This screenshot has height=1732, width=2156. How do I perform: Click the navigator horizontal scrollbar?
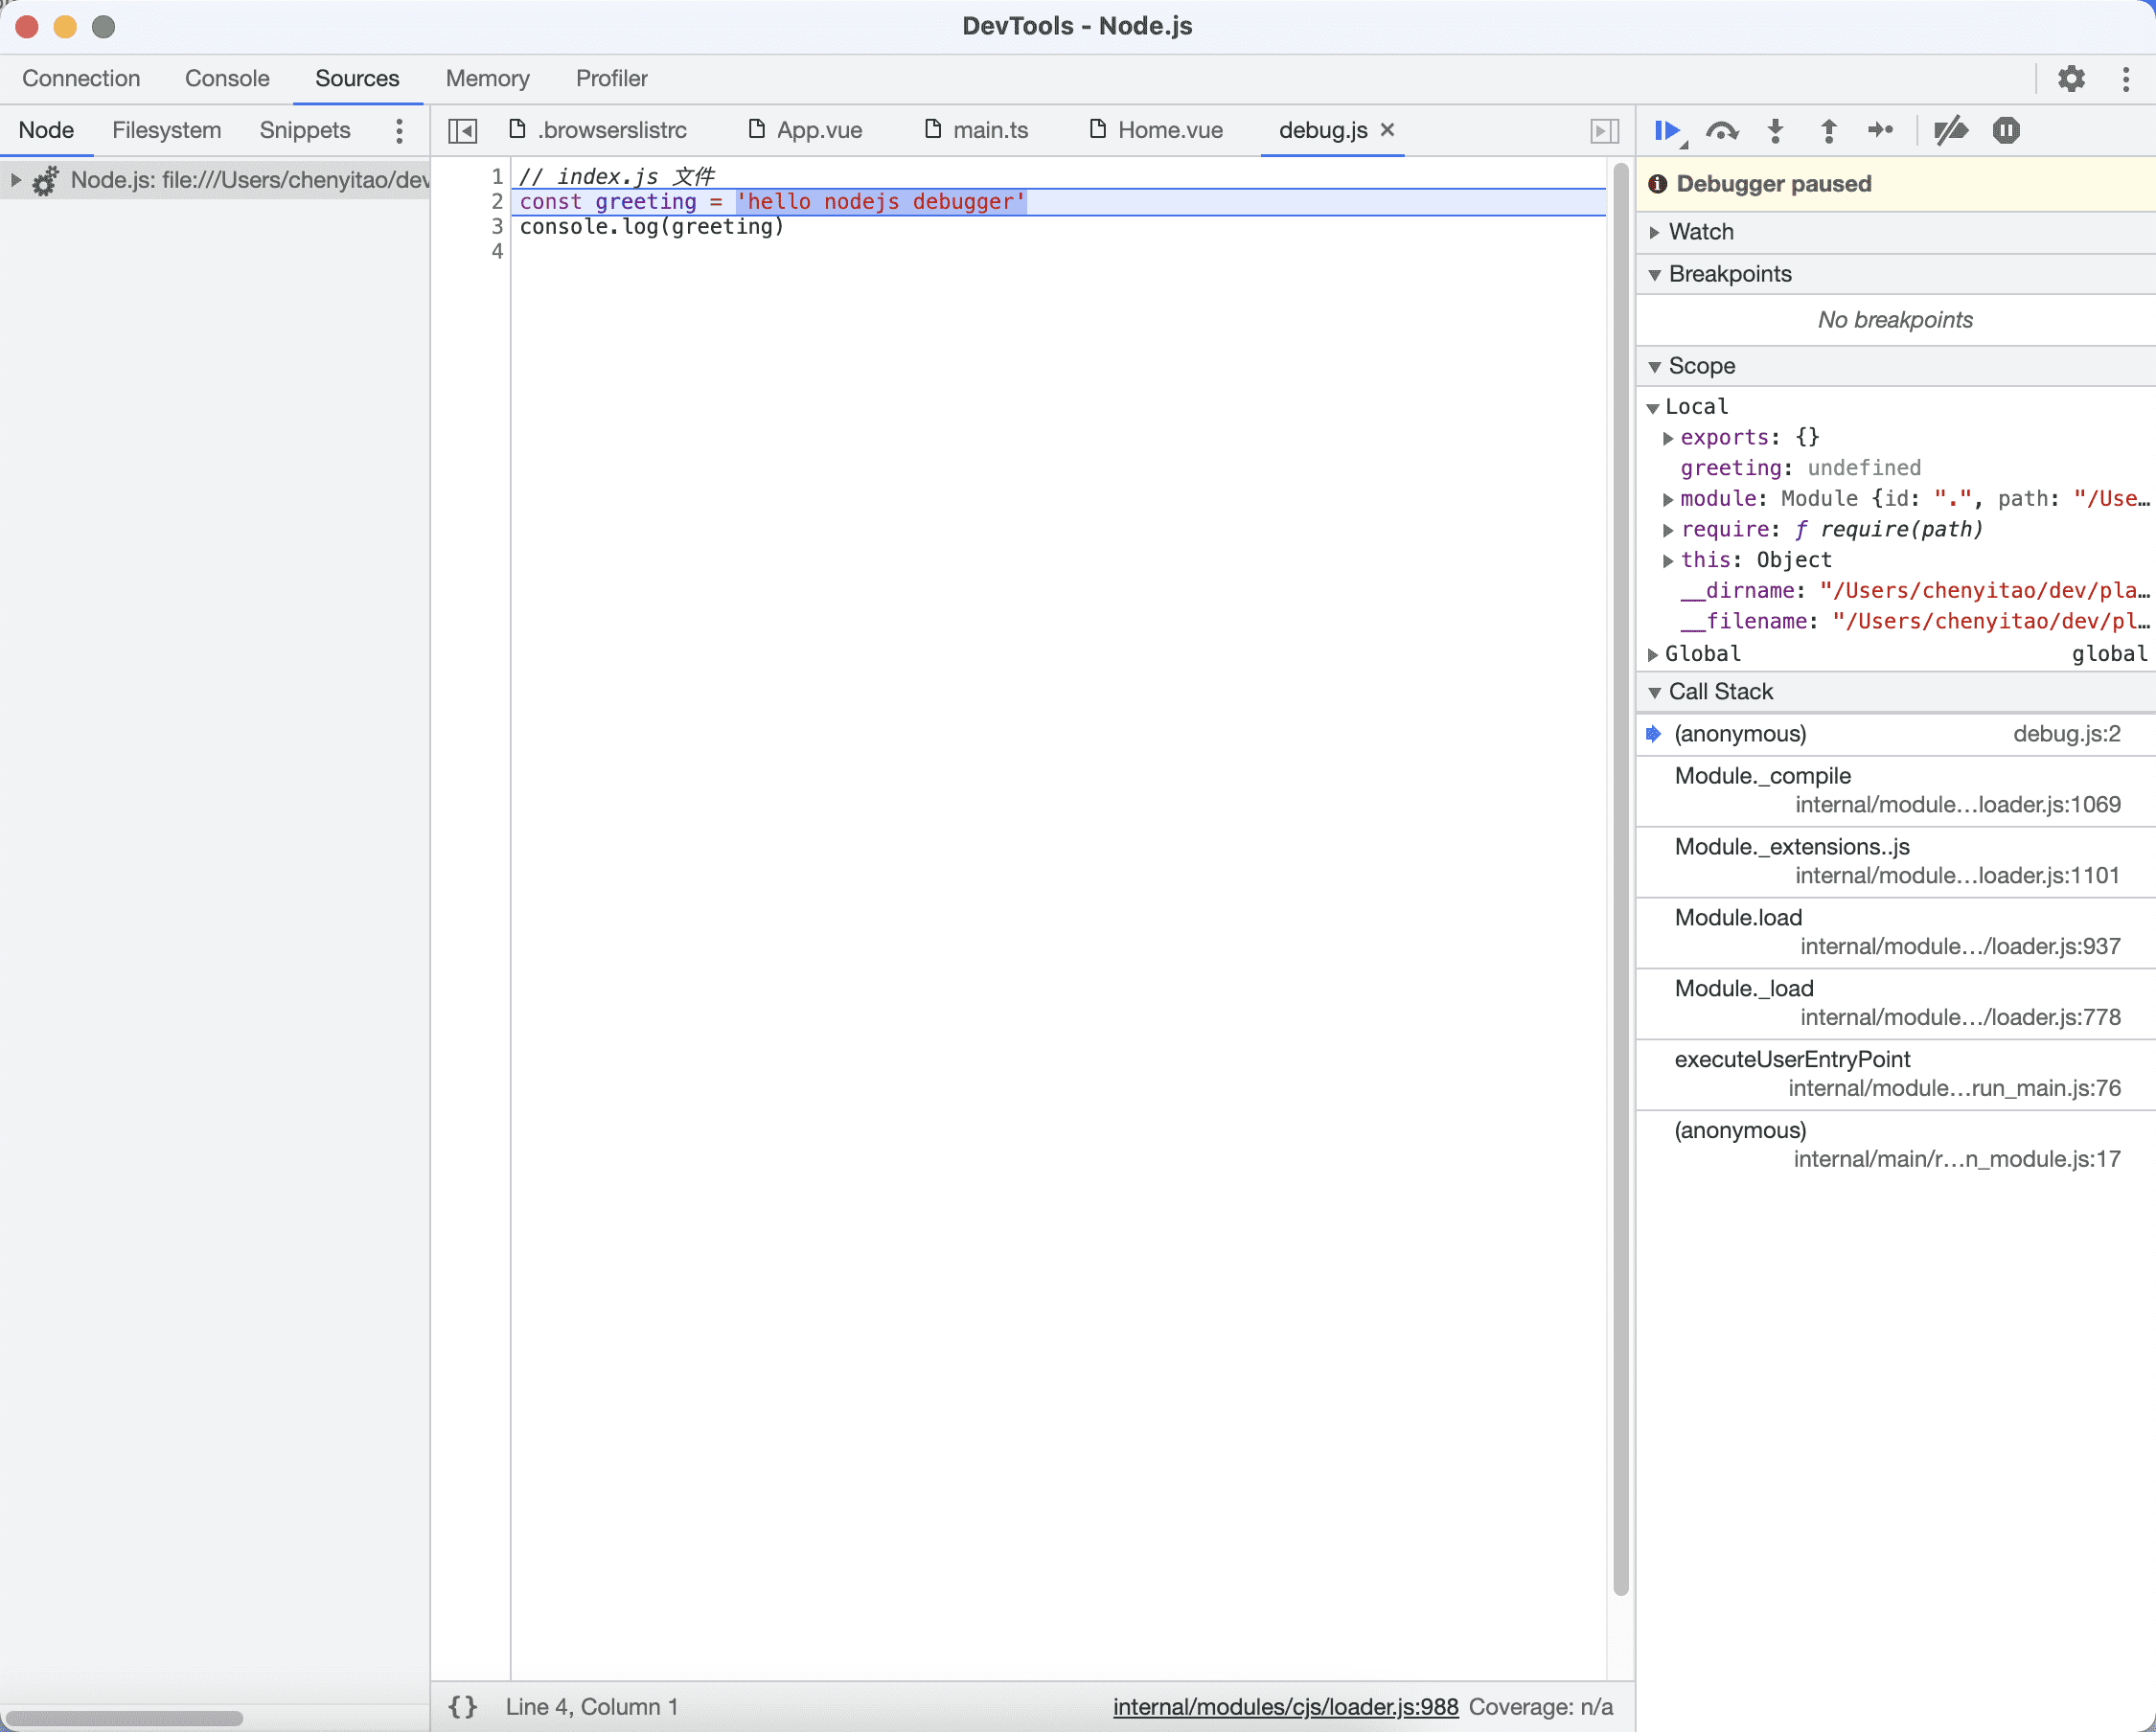(124, 1718)
